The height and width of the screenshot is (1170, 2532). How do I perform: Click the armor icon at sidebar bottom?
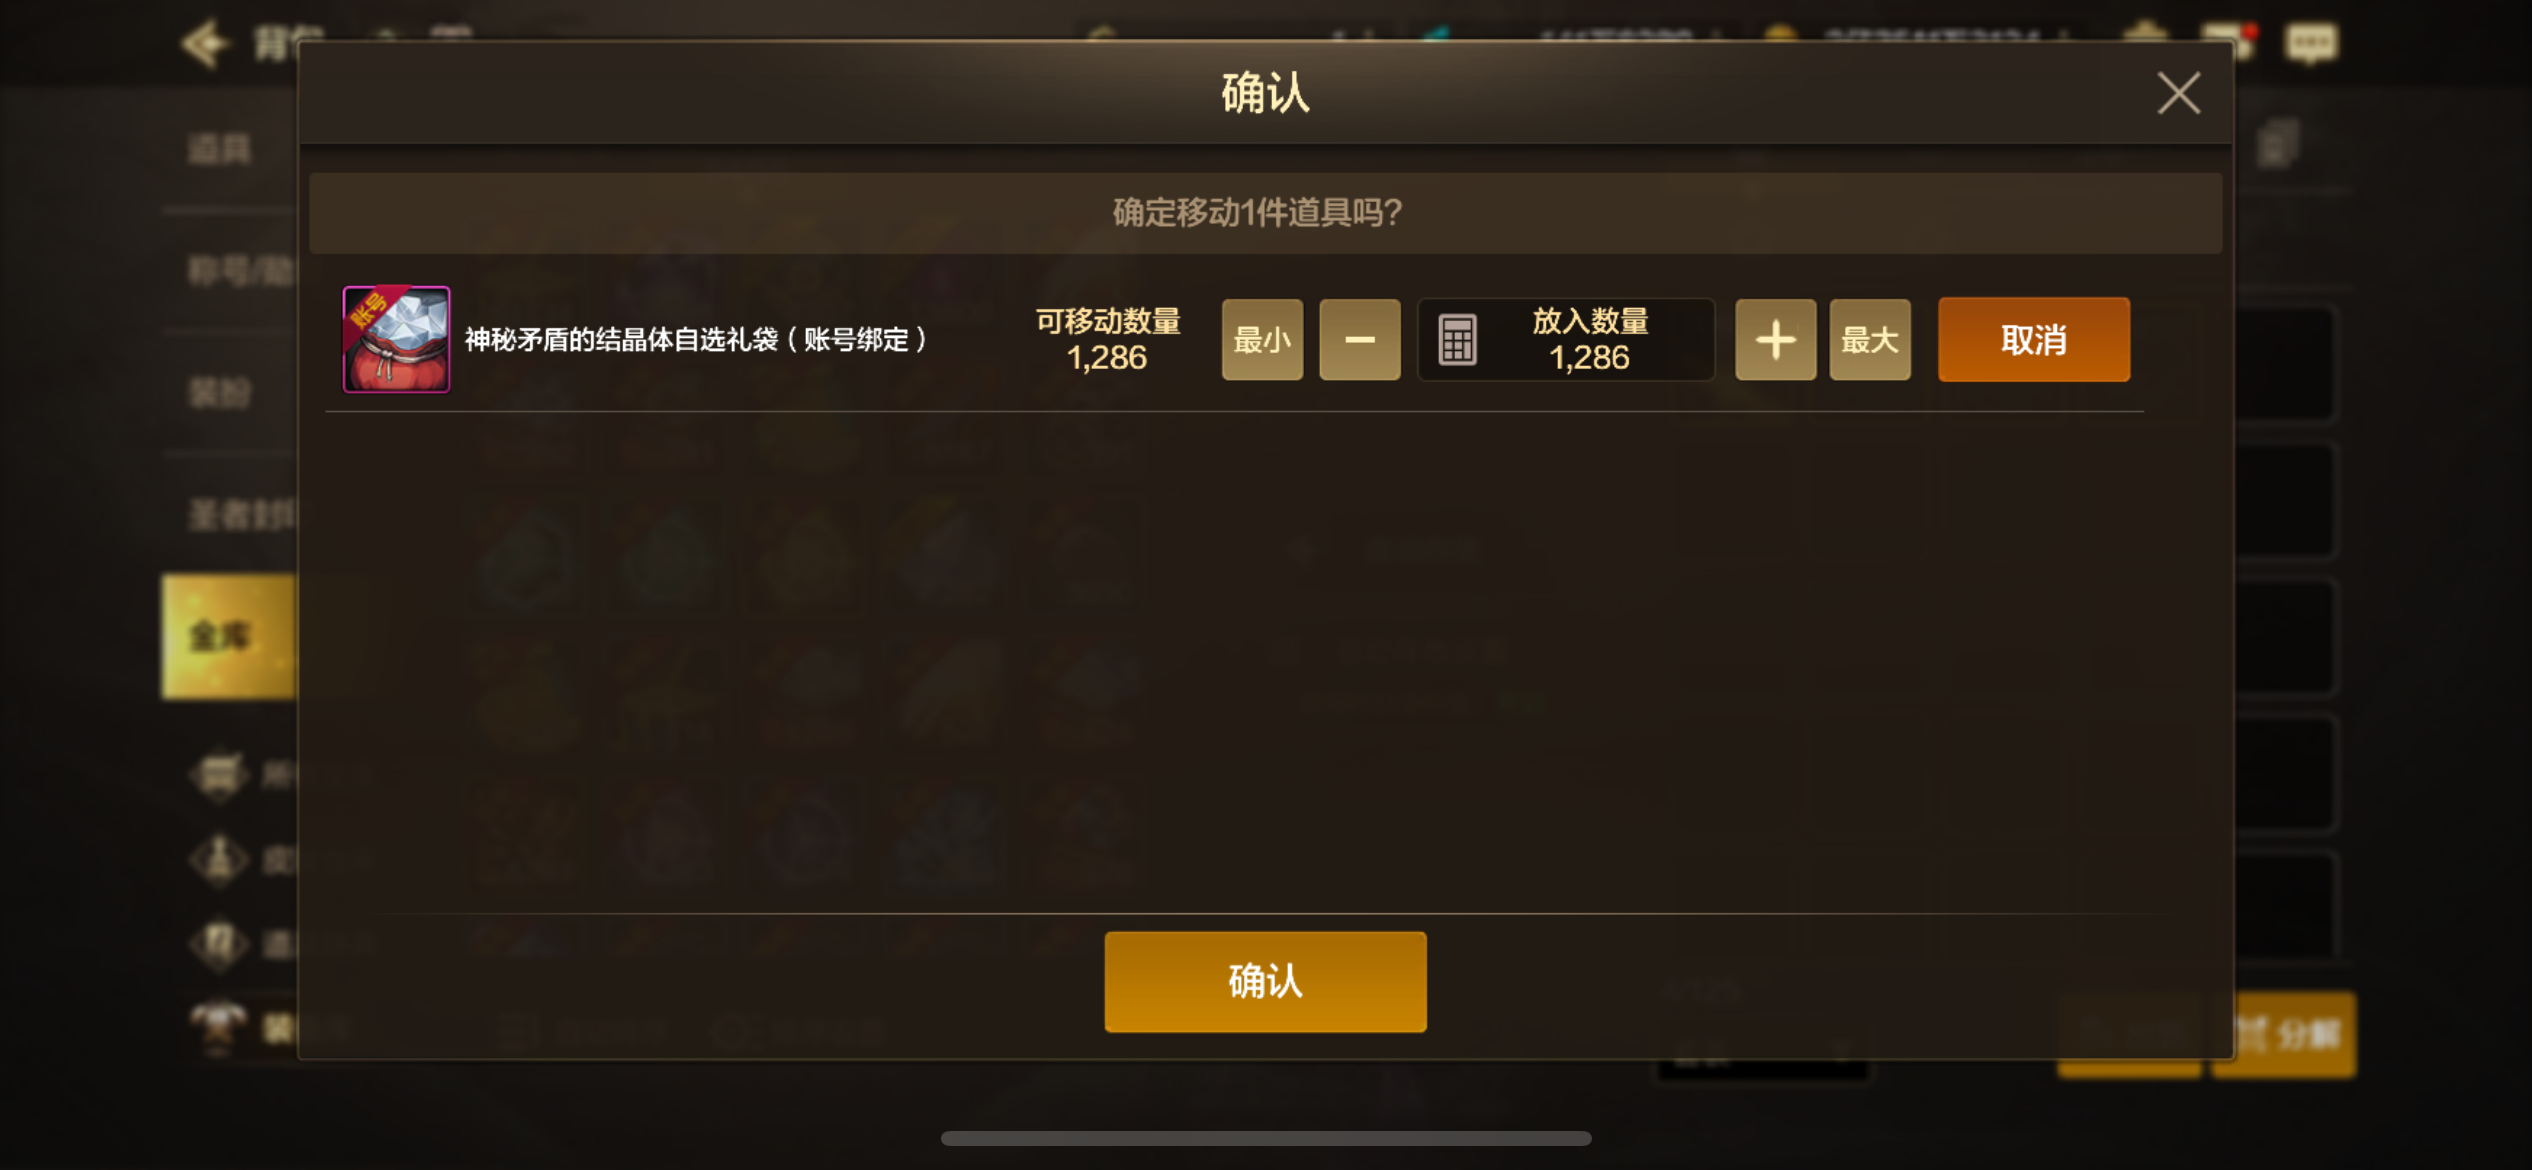coord(219,1026)
